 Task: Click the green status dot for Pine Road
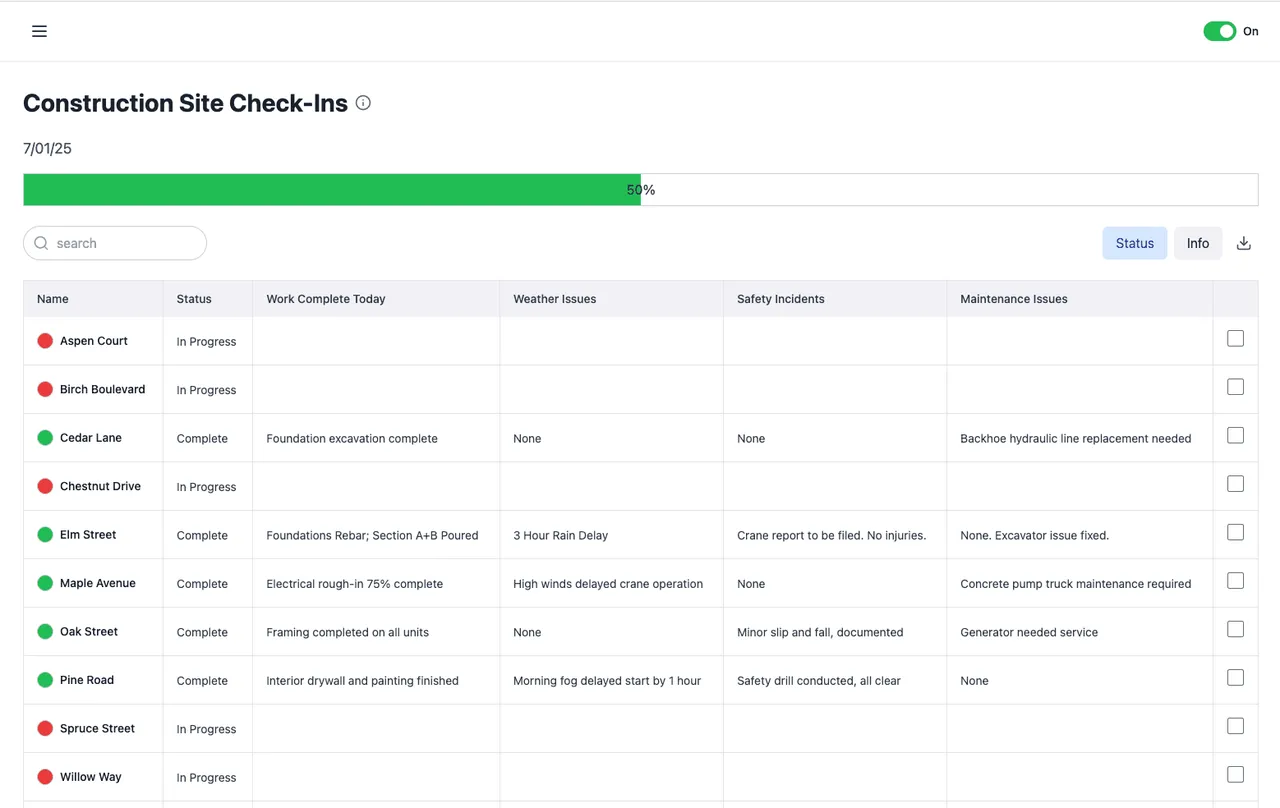click(x=45, y=680)
